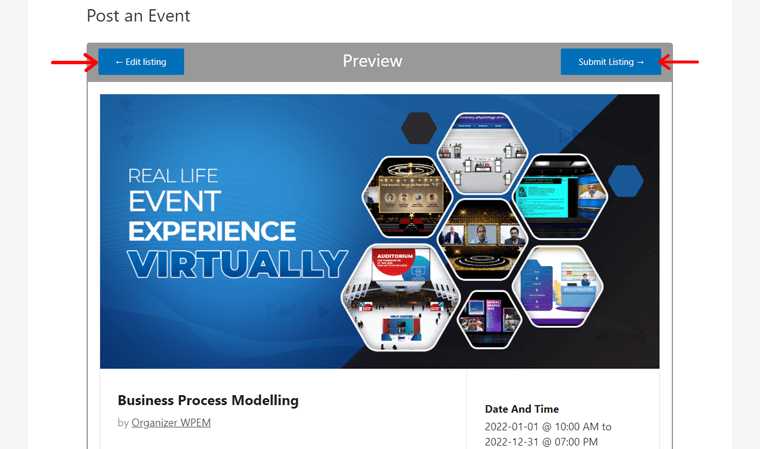Click the event date range text
The image size is (760, 449).
click(548, 434)
